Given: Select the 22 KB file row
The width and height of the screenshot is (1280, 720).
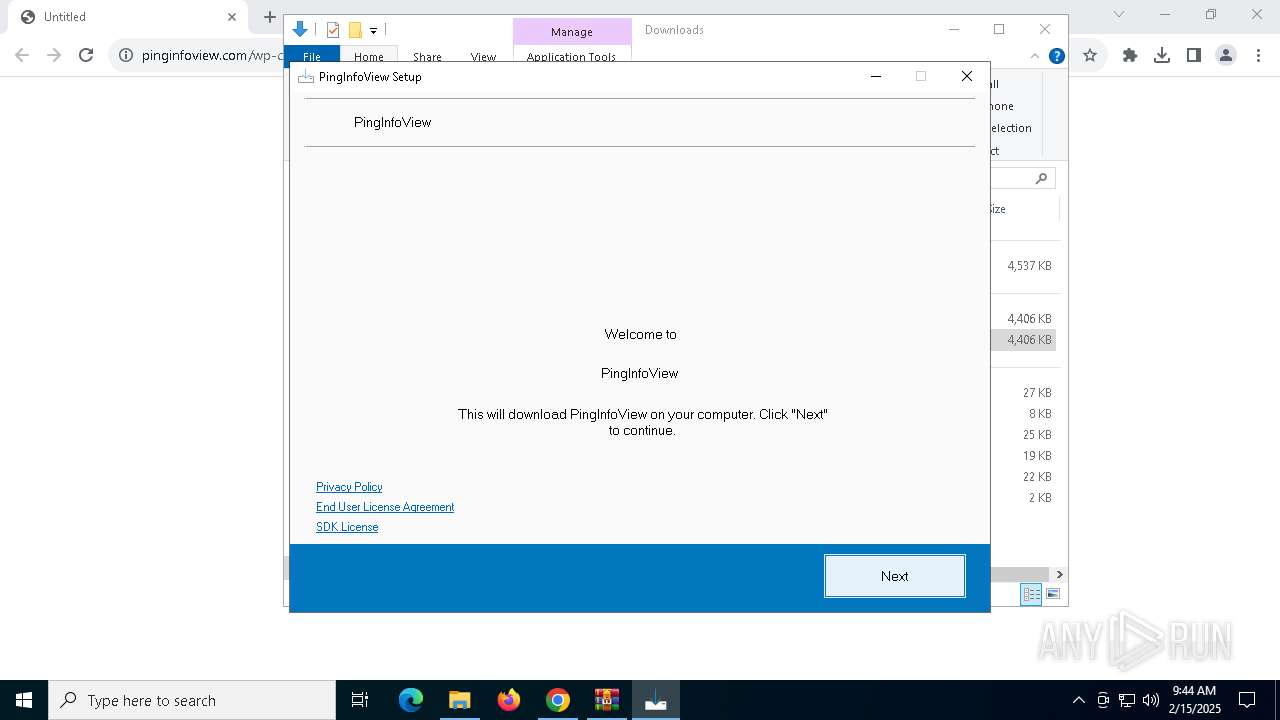Looking at the screenshot, I should click(1025, 477).
